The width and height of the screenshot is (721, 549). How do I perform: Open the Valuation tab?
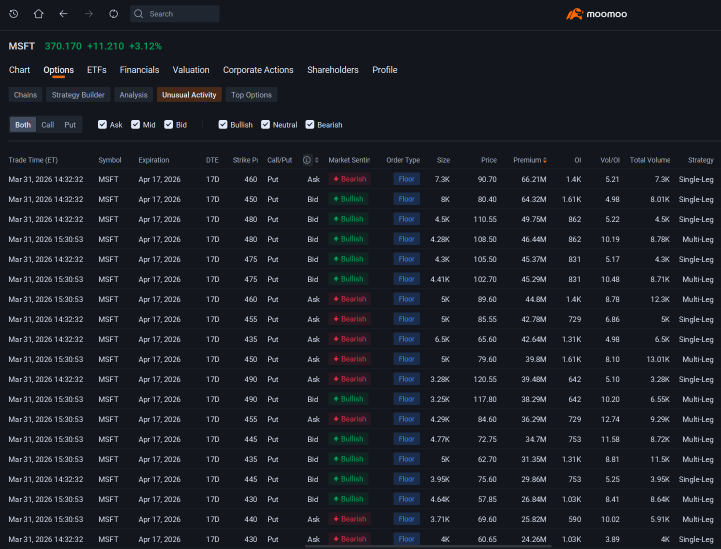pyautogui.click(x=191, y=70)
